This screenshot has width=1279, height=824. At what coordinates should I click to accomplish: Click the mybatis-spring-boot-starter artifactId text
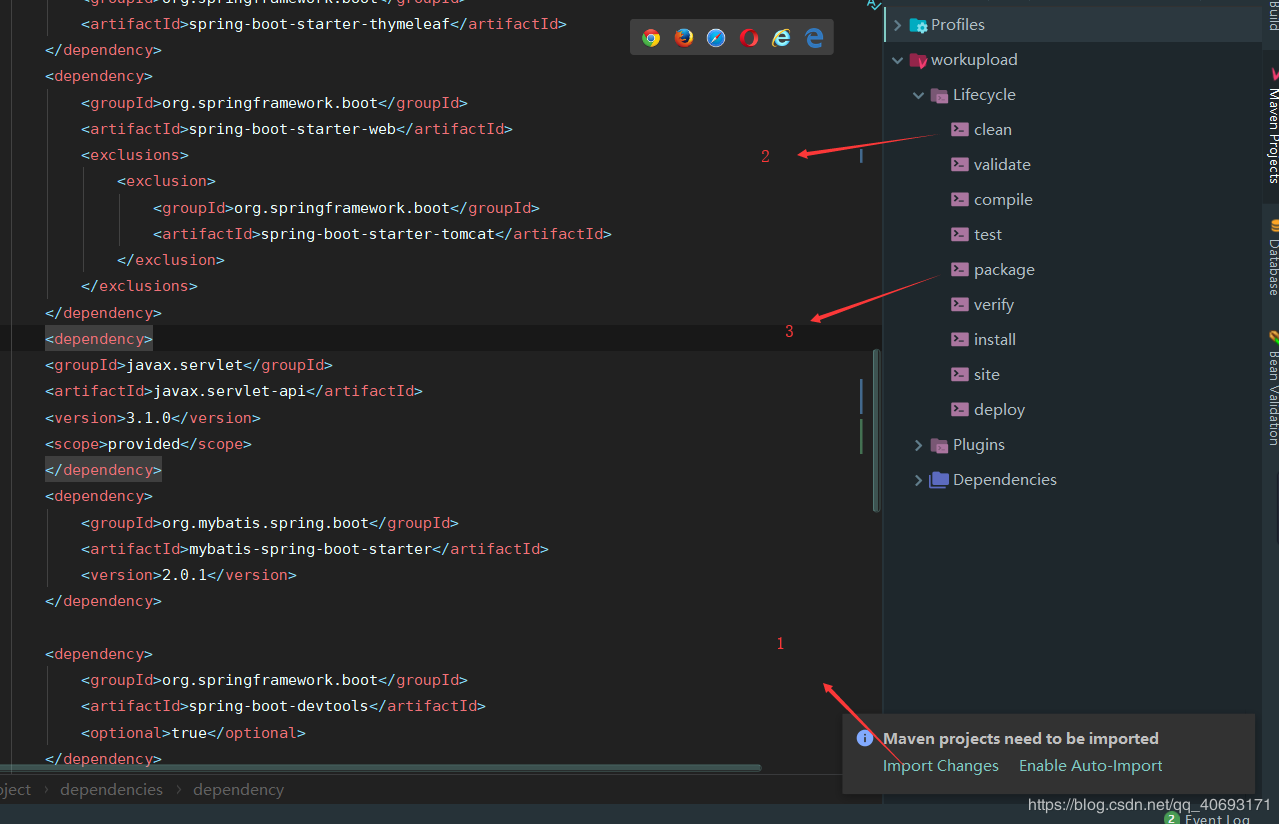click(309, 549)
